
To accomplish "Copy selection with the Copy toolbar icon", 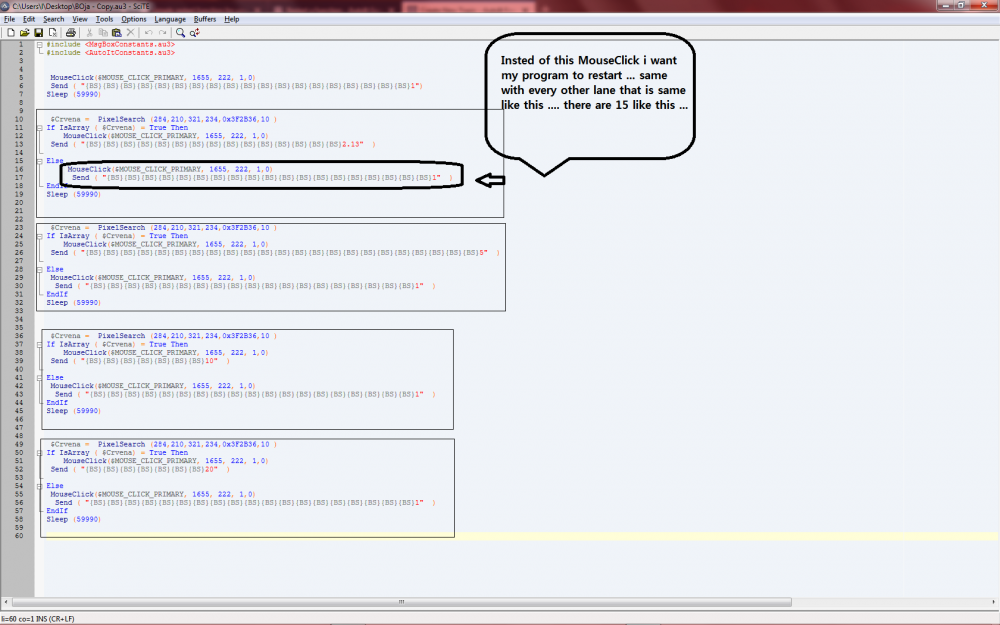I will coord(103,33).
